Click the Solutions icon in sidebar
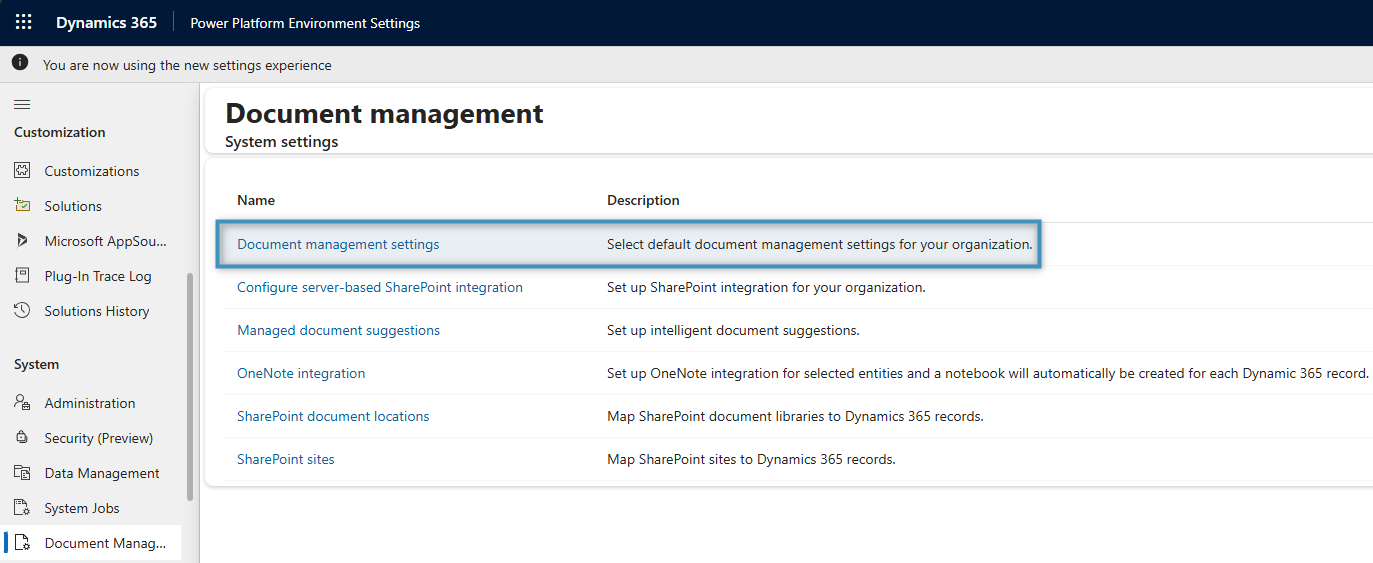The width and height of the screenshot is (1373, 563). point(23,206)
